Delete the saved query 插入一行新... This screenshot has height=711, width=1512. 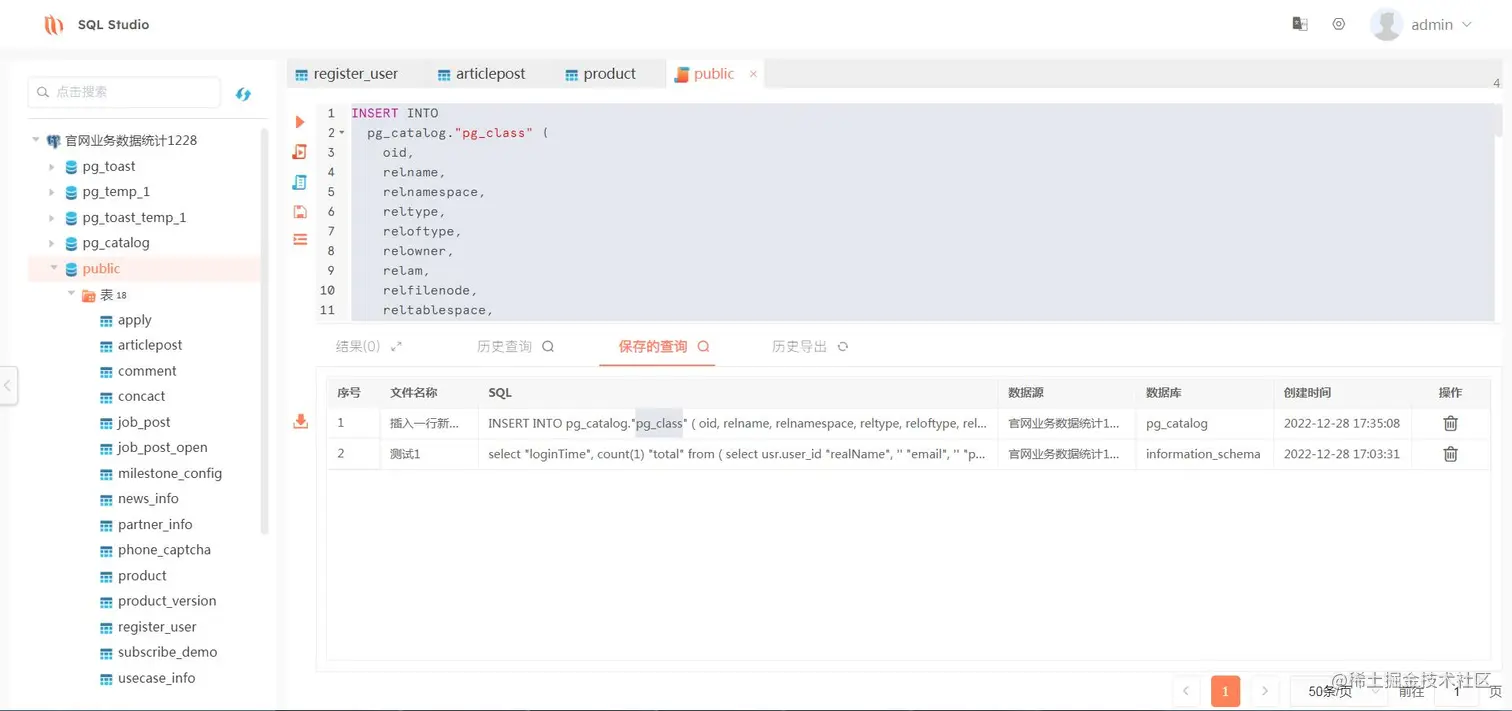point(1449,423)
